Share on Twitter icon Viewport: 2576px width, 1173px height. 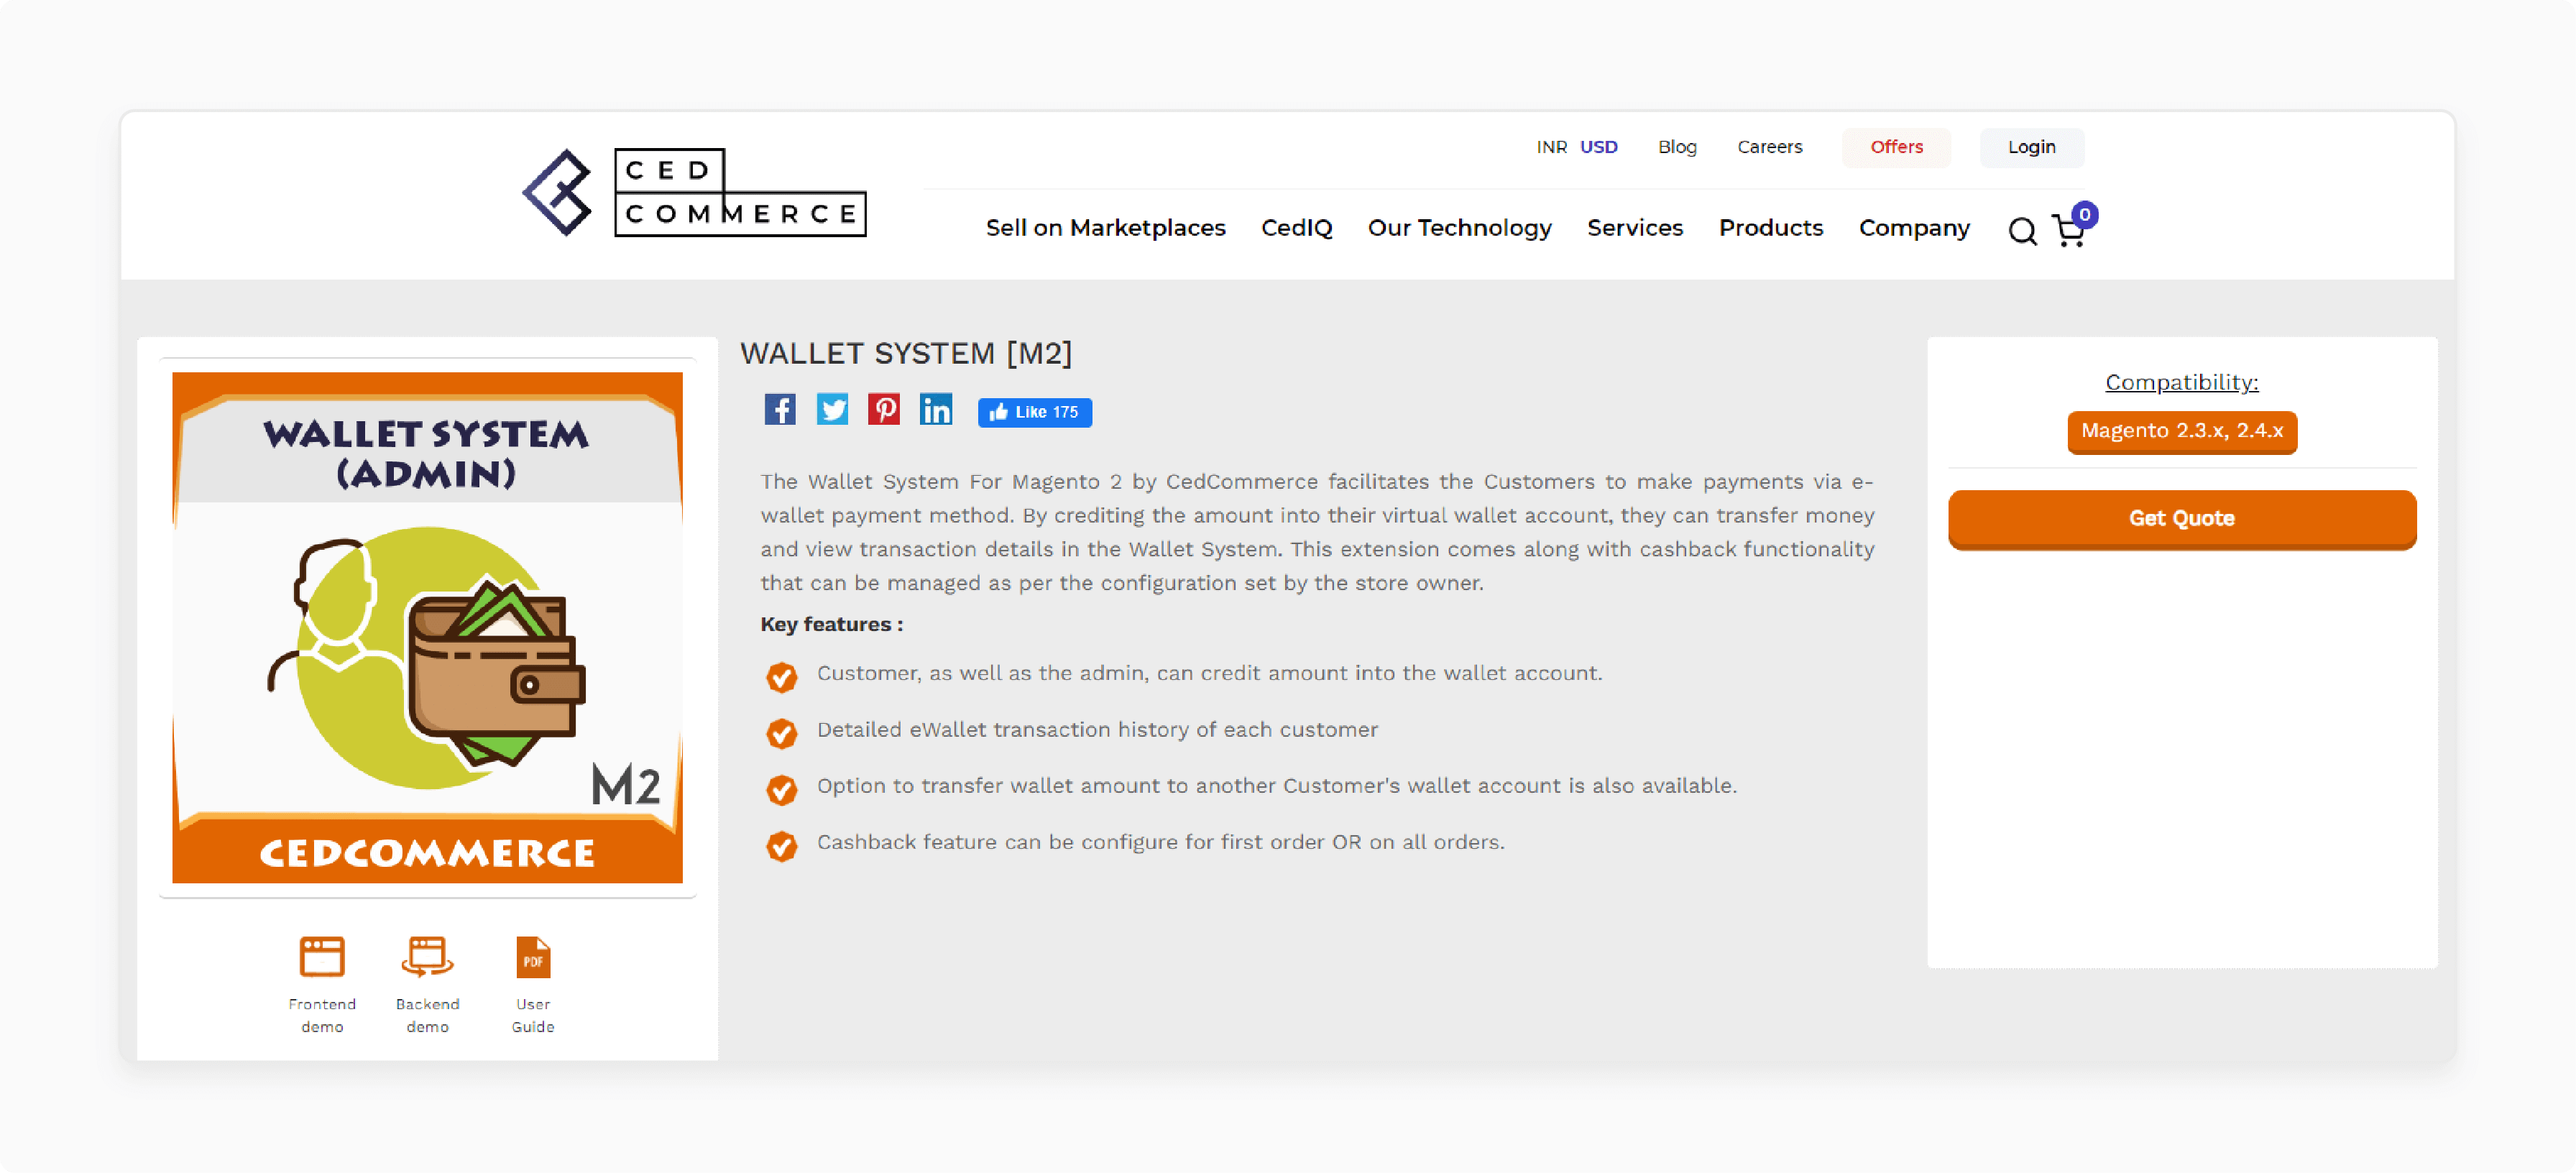point(832,409)
